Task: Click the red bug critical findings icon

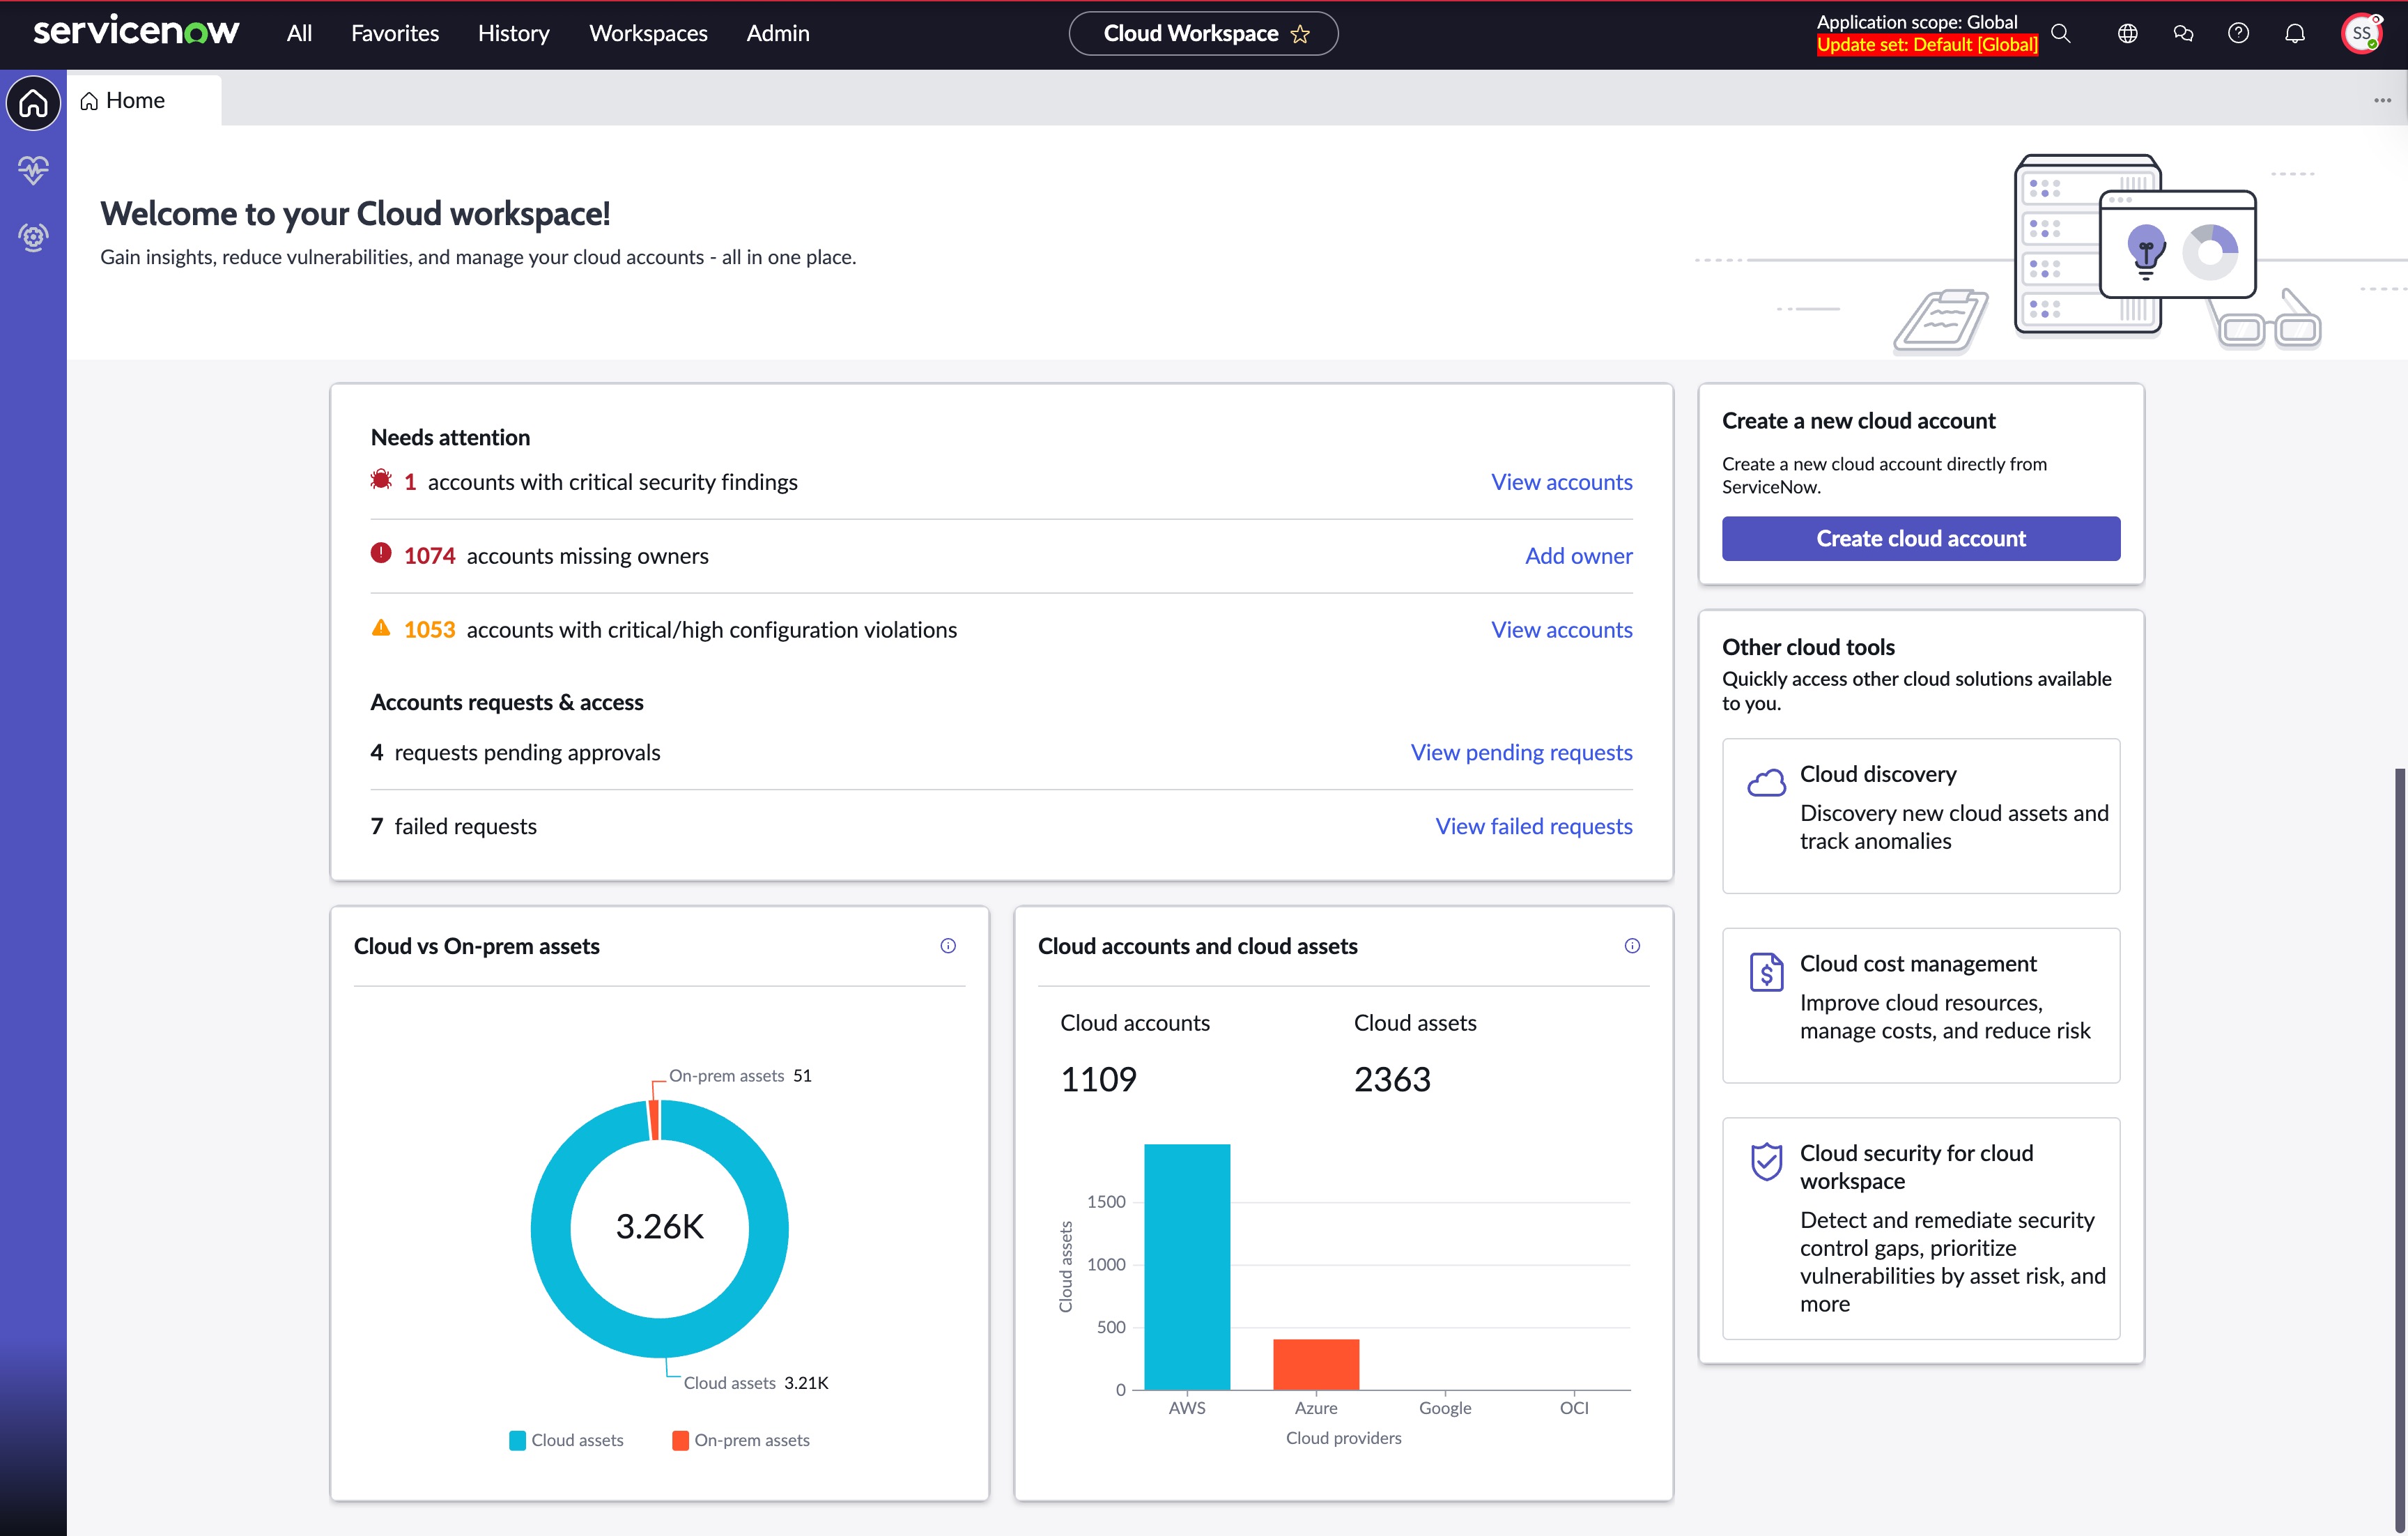Action: (381, 480)
